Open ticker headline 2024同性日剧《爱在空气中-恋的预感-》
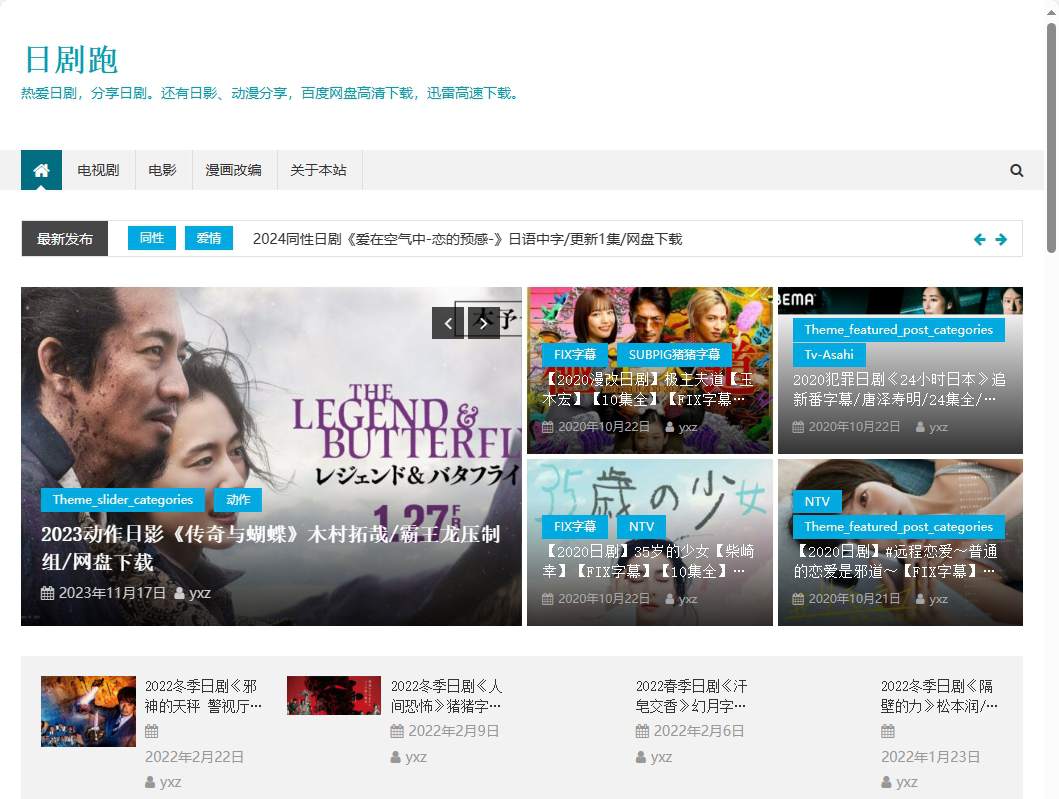 click(467, 239)
